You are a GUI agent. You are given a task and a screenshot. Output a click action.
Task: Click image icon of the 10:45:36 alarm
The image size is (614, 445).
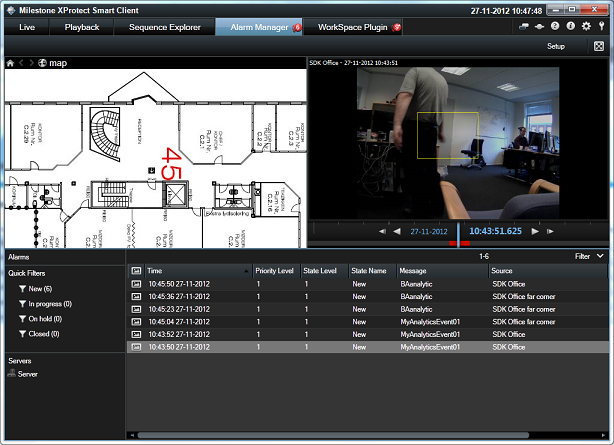coord(136,297)
